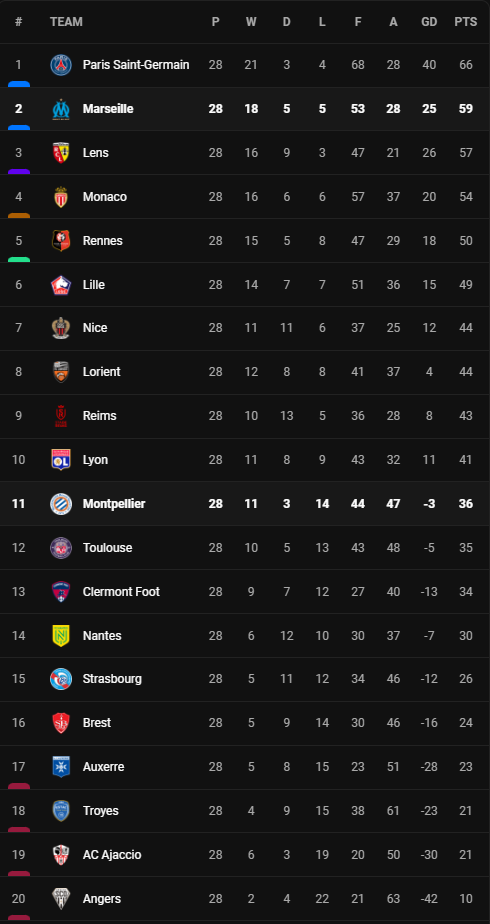This screenshot has height=924, width=490.
Task: Click the AC Ajaccio team name
Action: click(x=112, y=854)
